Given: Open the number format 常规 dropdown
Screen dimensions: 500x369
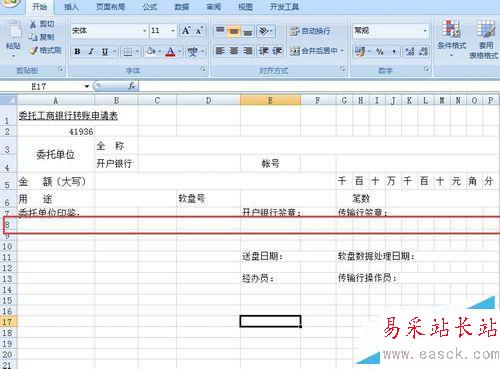Looking at the screenshot, I should [425, 31].
